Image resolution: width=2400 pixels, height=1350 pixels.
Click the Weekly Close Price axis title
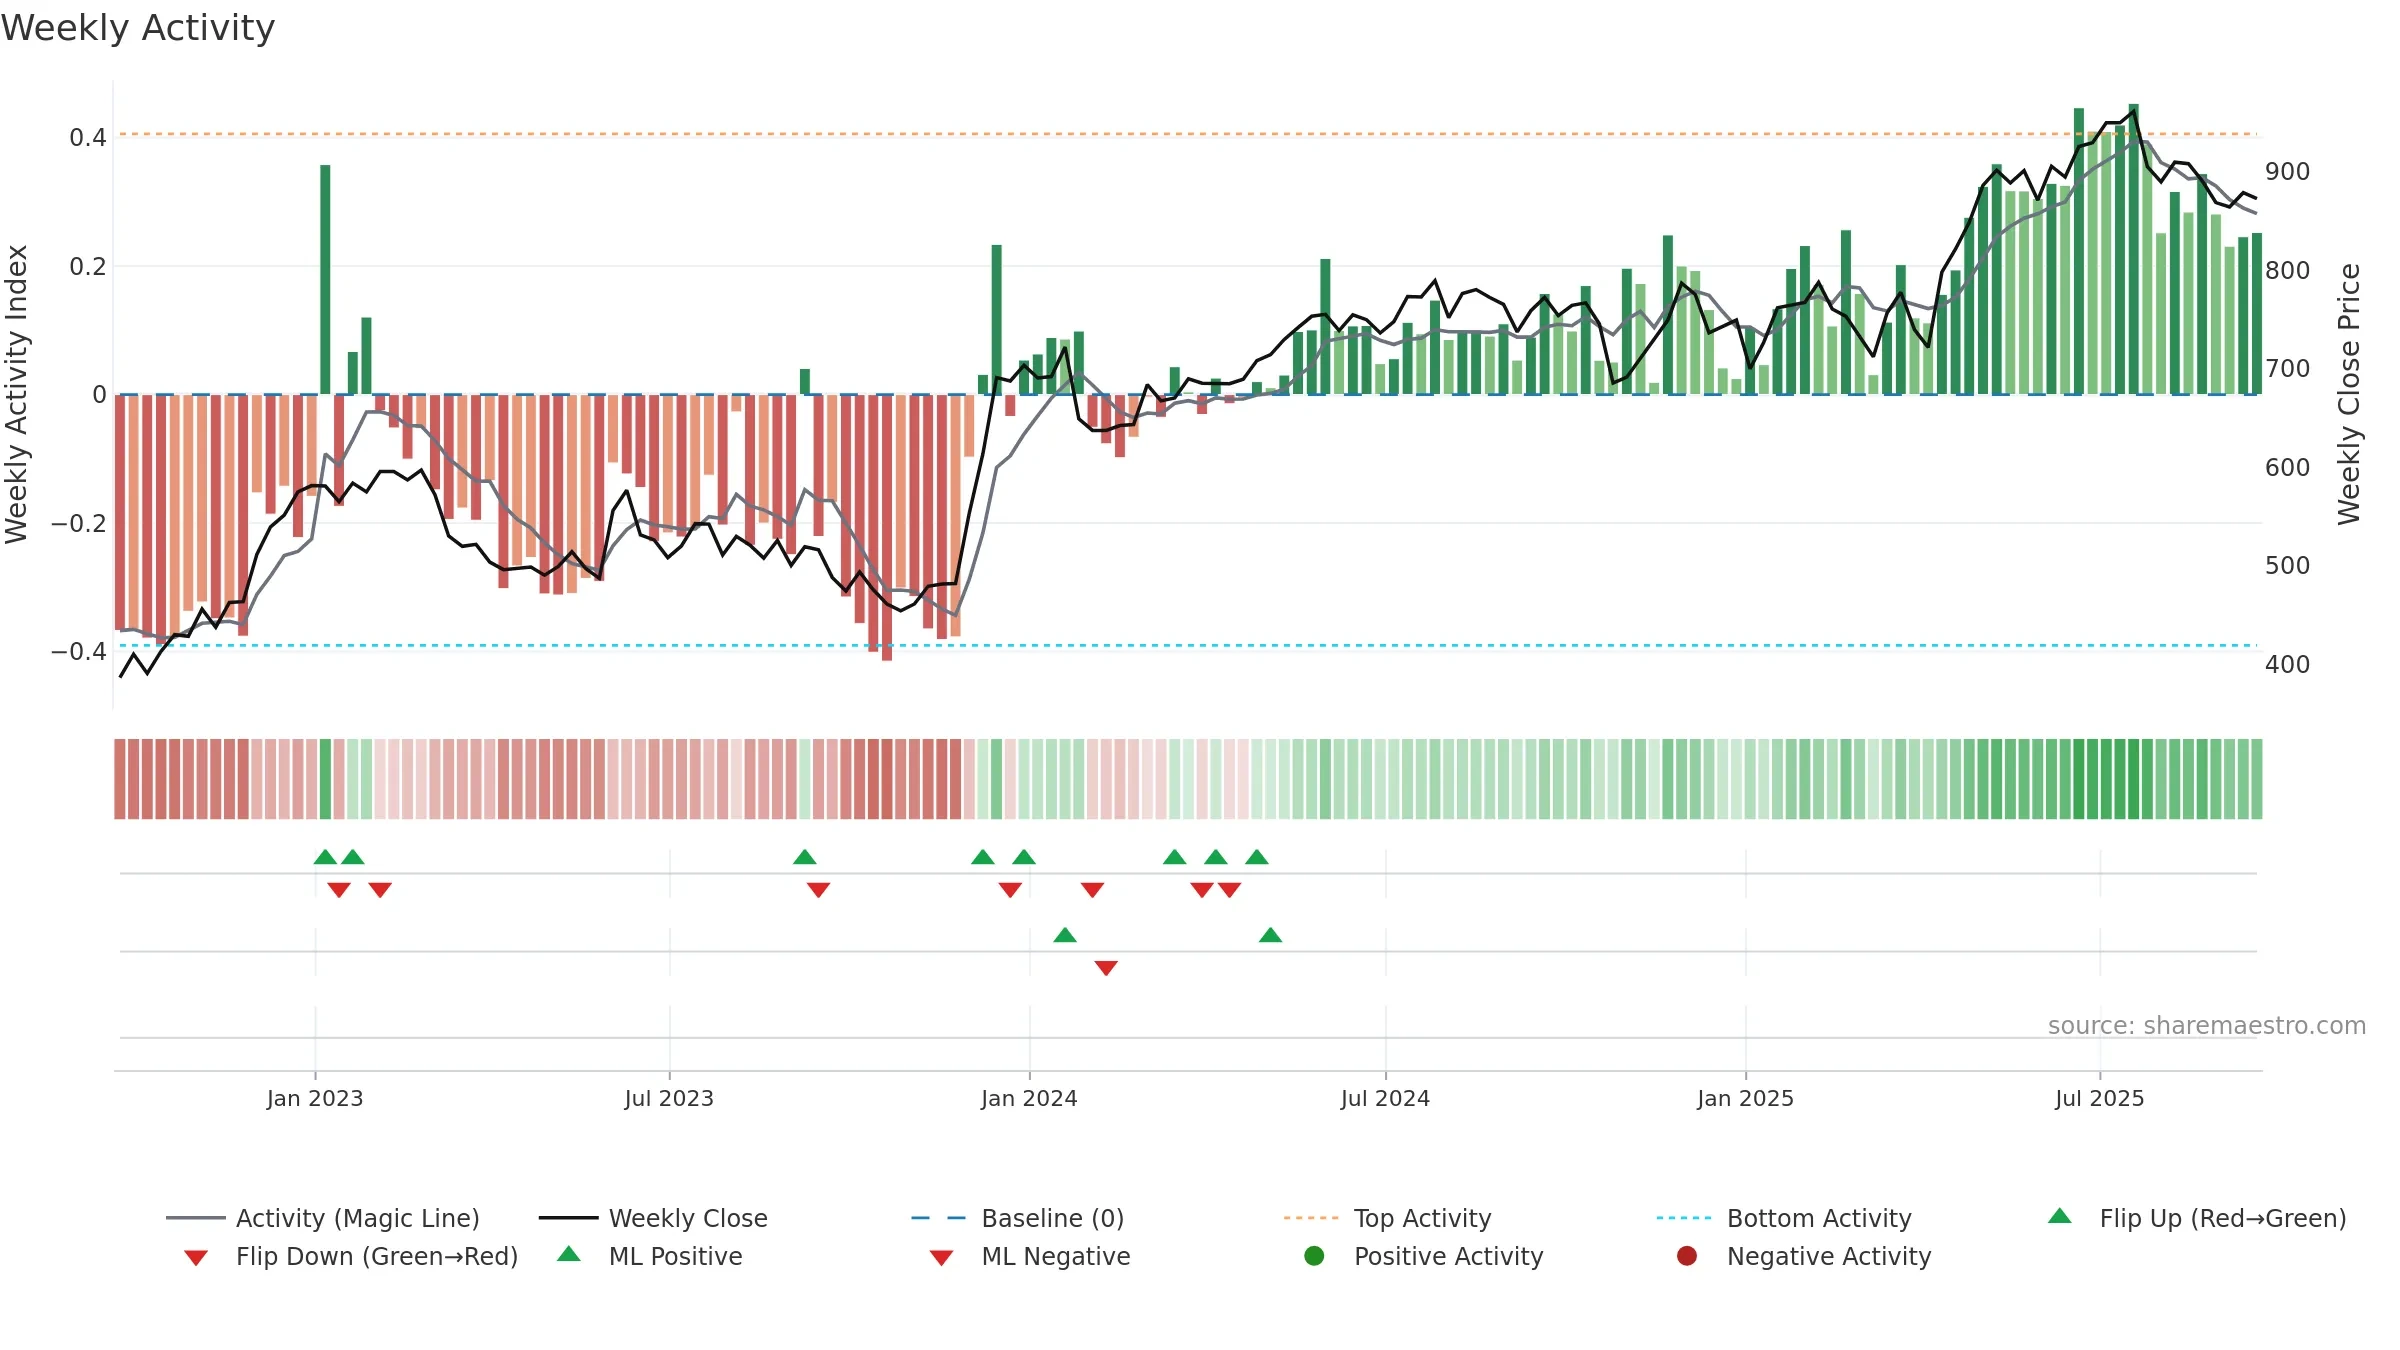pyautogui.click(x=2349, y=394)
